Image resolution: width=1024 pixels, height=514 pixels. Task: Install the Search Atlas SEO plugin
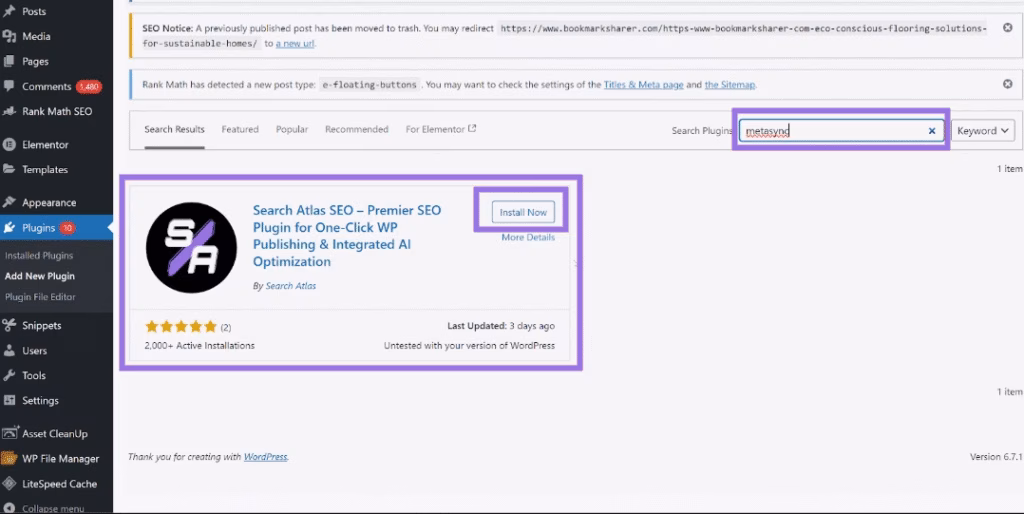(523, 213)
